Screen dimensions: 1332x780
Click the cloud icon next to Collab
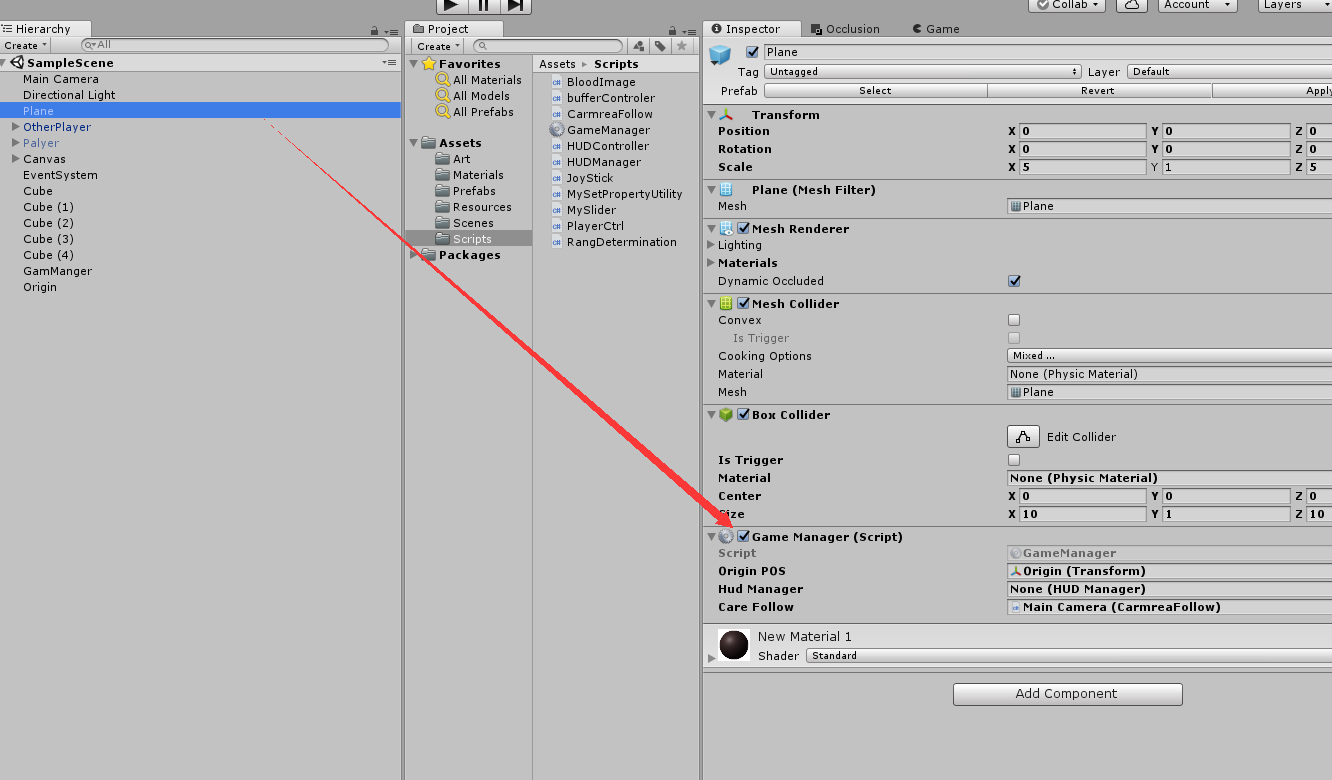click(1130, 5)
